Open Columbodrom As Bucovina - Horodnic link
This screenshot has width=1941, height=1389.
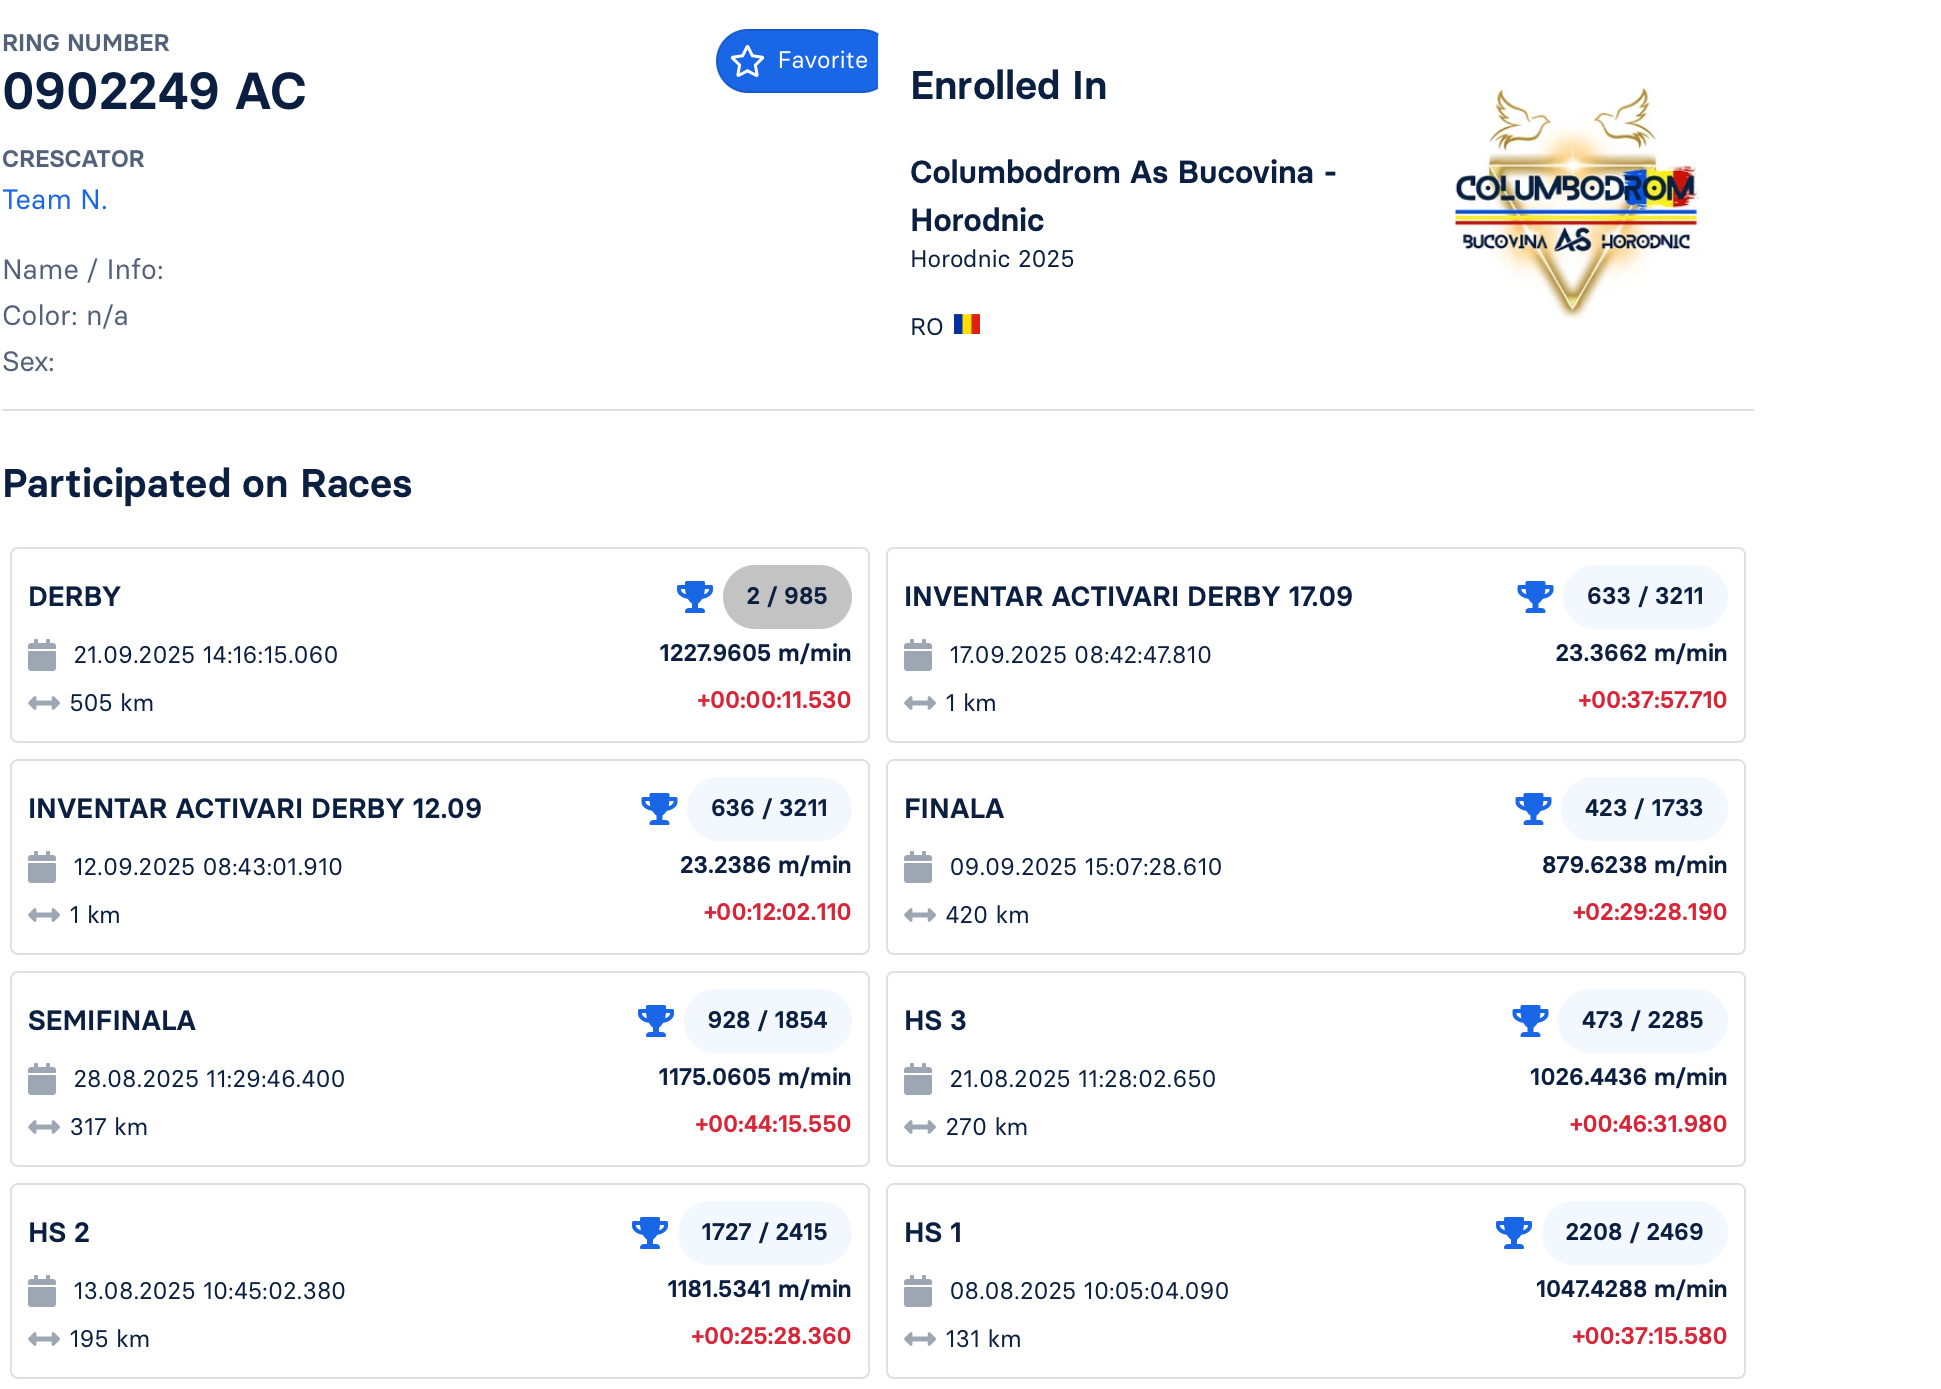1122,195
